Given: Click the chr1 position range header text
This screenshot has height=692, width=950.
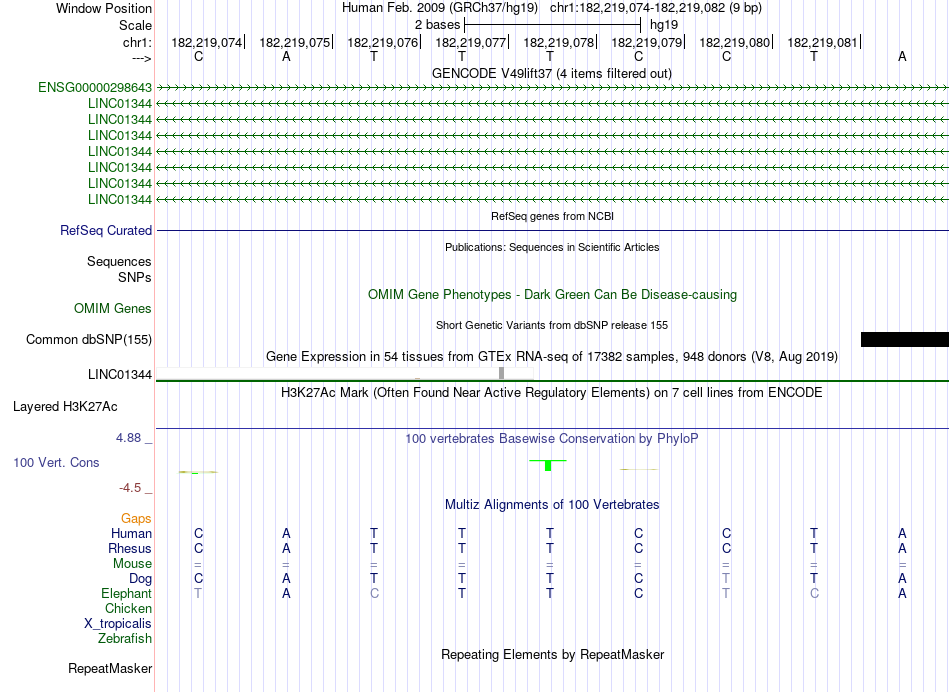Looking at the screenshot, I should (x=656, y=8).
